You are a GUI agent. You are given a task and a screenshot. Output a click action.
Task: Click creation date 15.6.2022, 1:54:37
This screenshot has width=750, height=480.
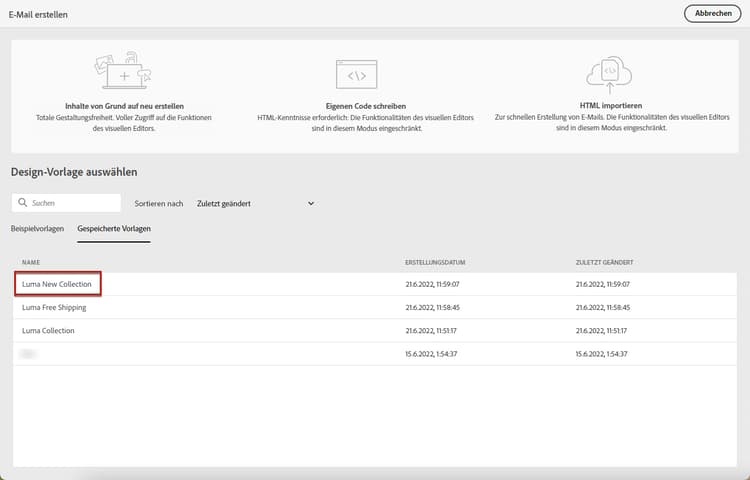tap(431, 354)
